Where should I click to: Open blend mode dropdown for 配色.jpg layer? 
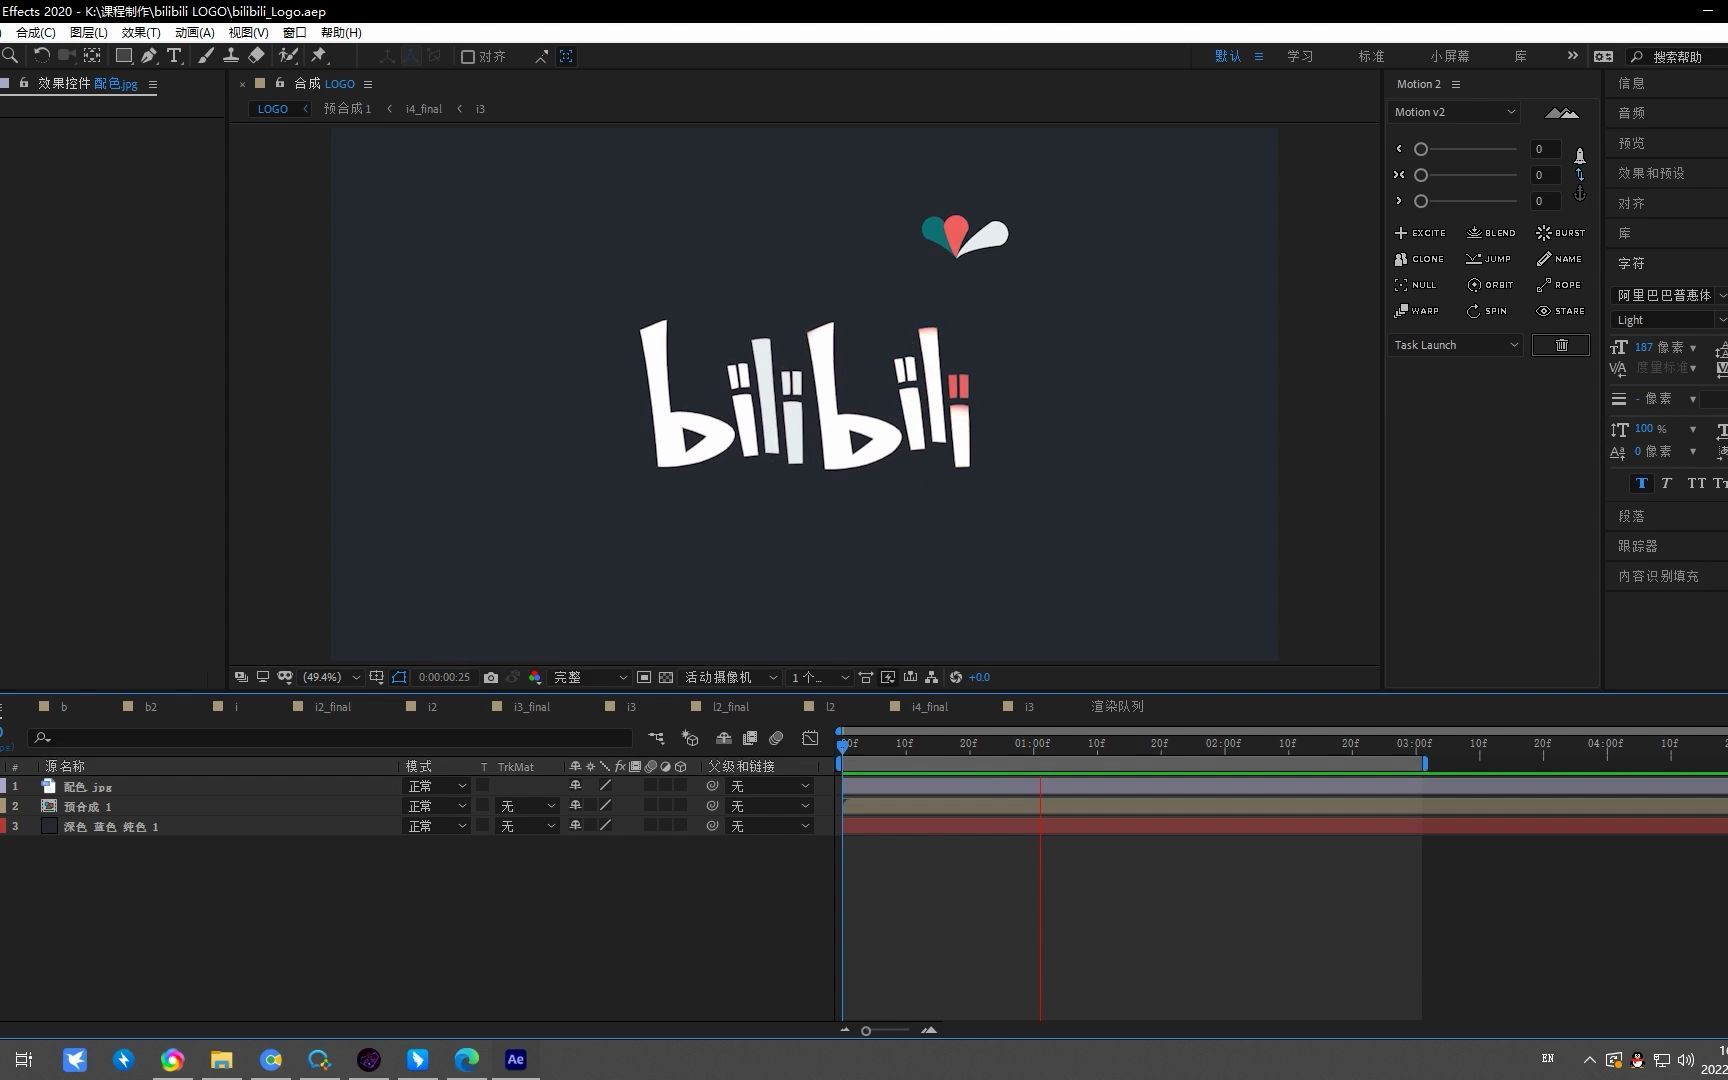click(x=437, y=786)
